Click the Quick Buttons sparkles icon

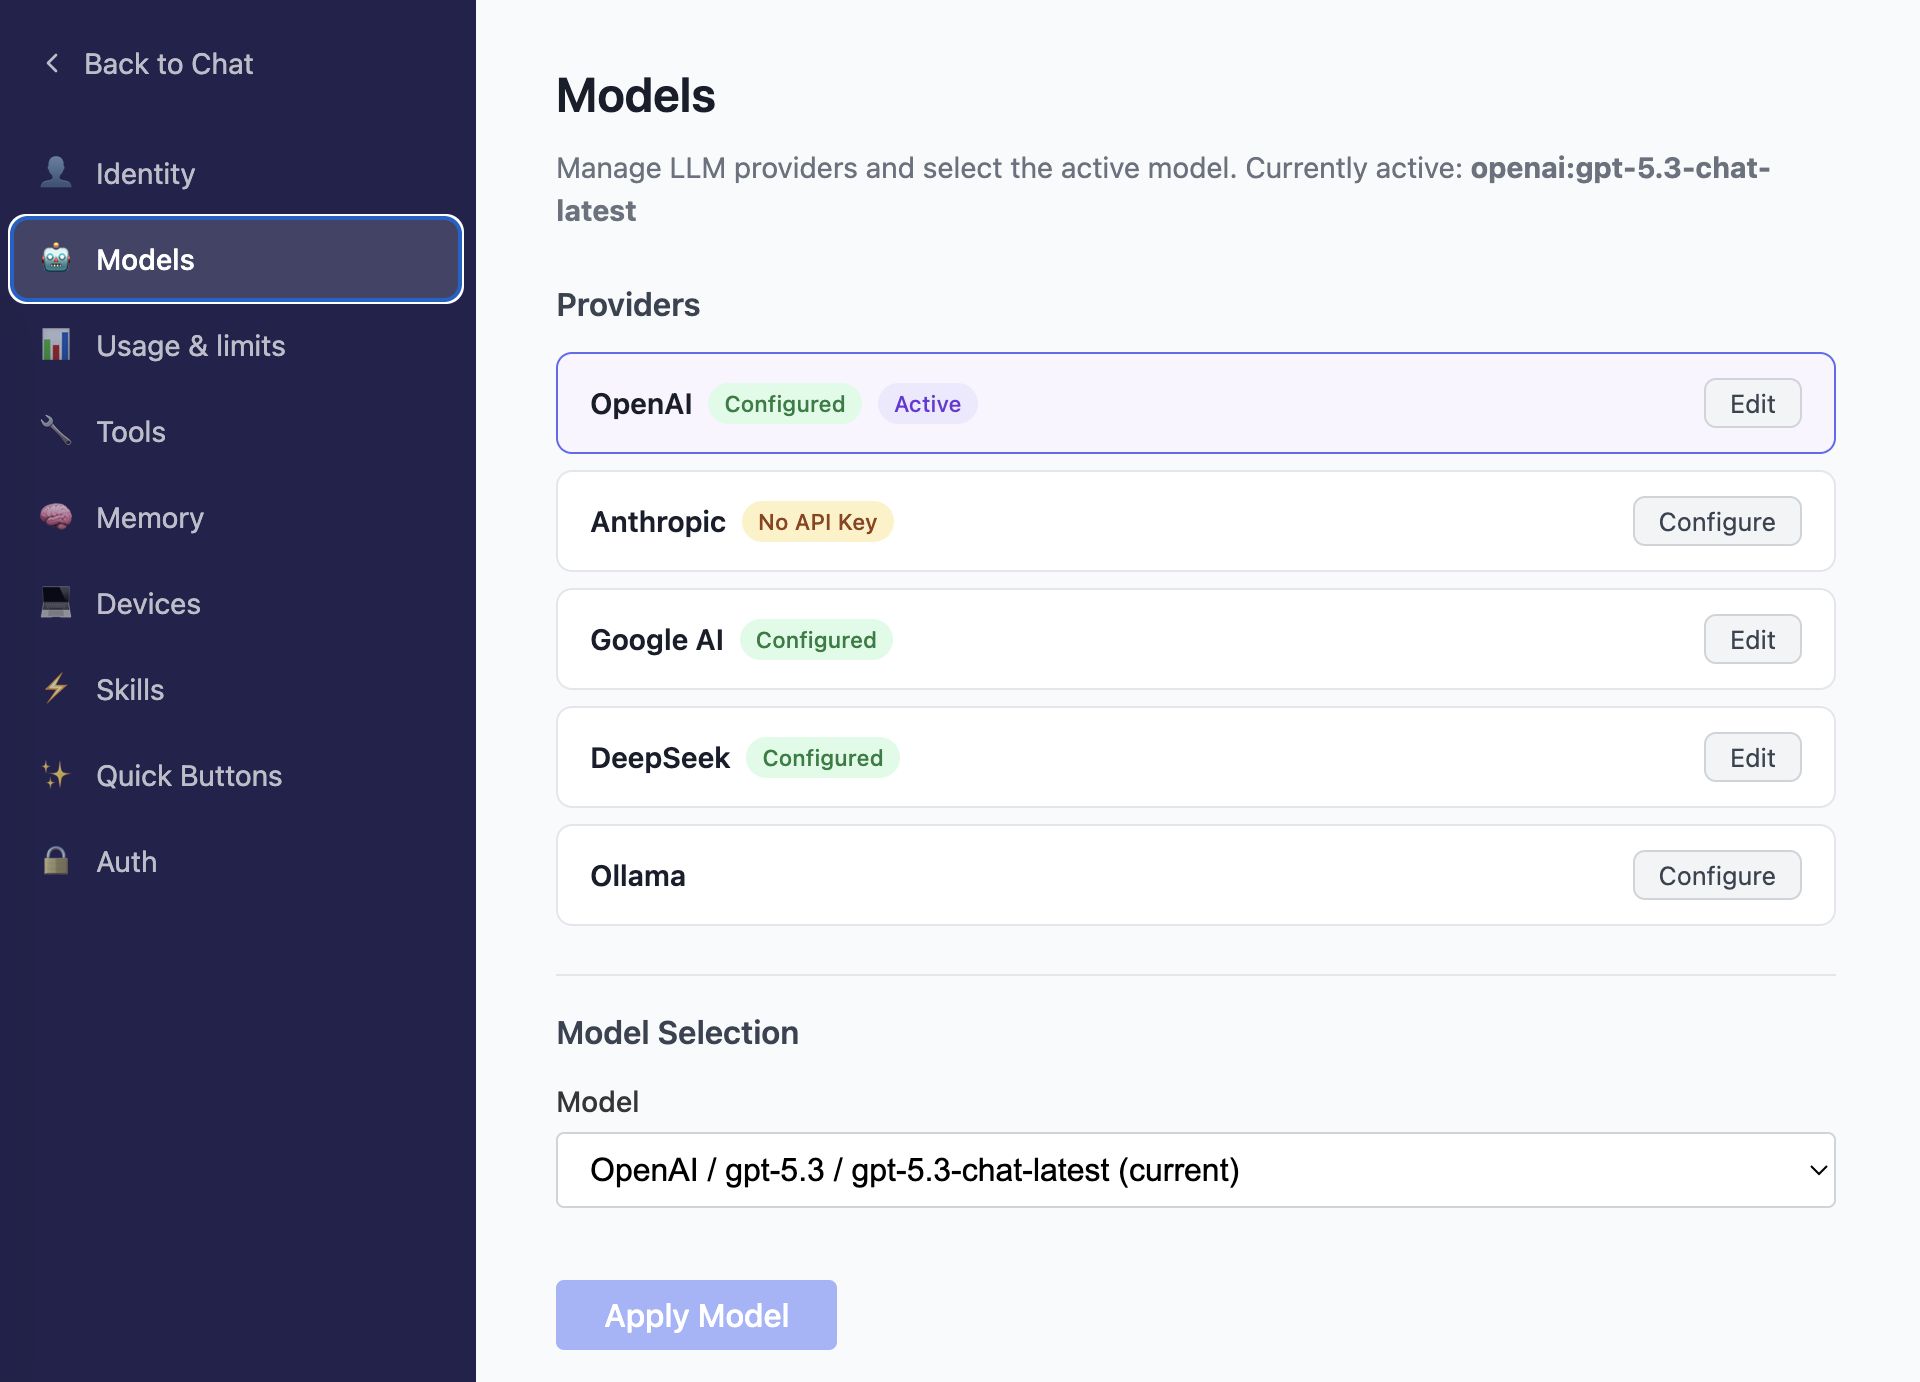(56, 774)
